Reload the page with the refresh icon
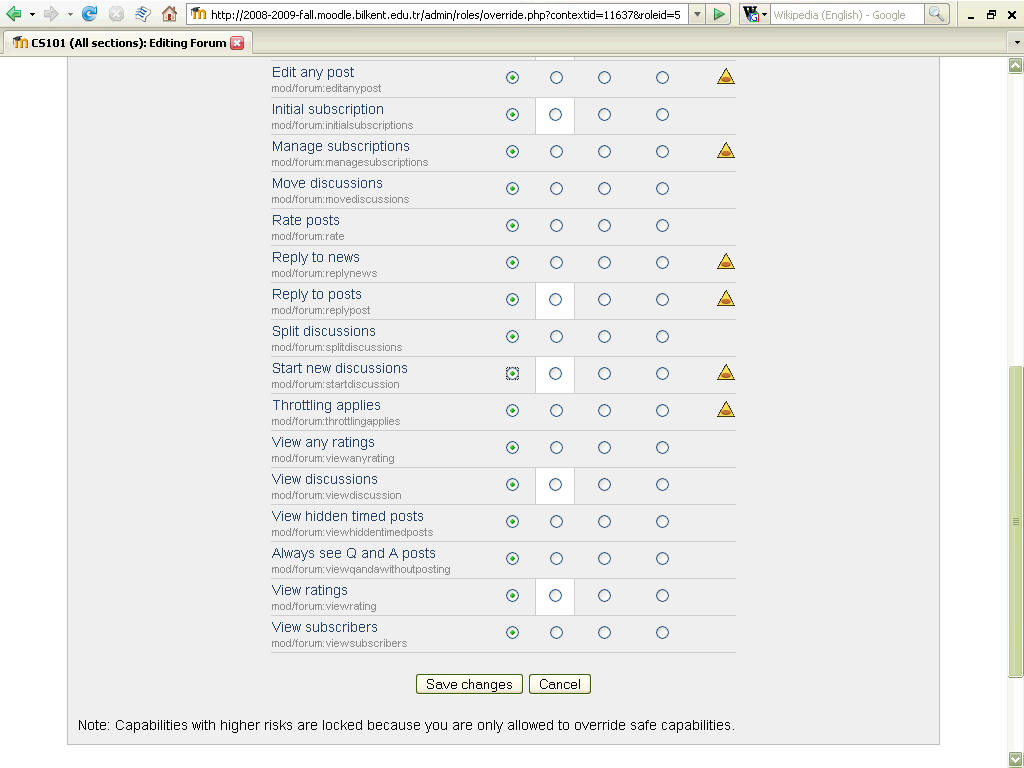 (x=89, y=14)
